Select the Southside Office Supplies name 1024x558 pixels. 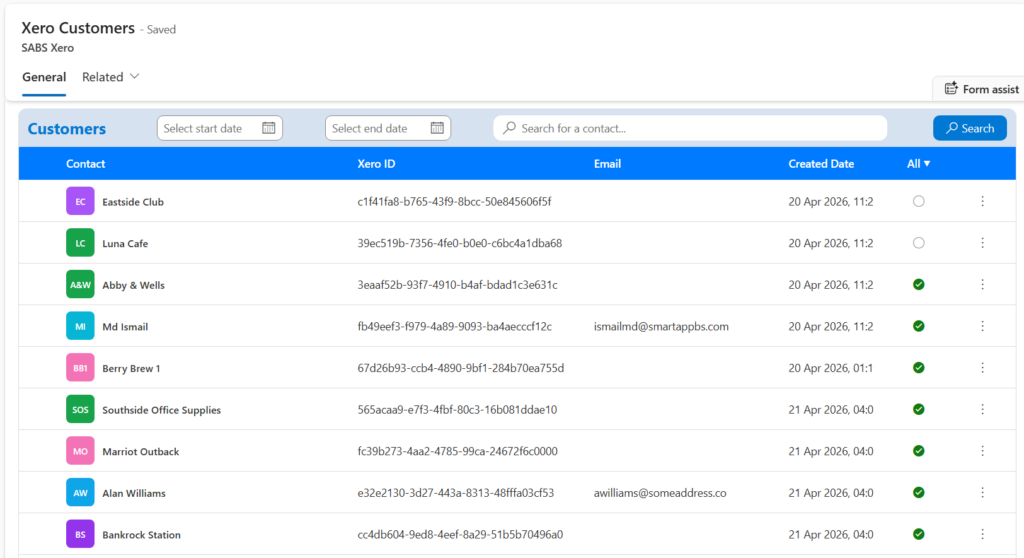[161, 410]
